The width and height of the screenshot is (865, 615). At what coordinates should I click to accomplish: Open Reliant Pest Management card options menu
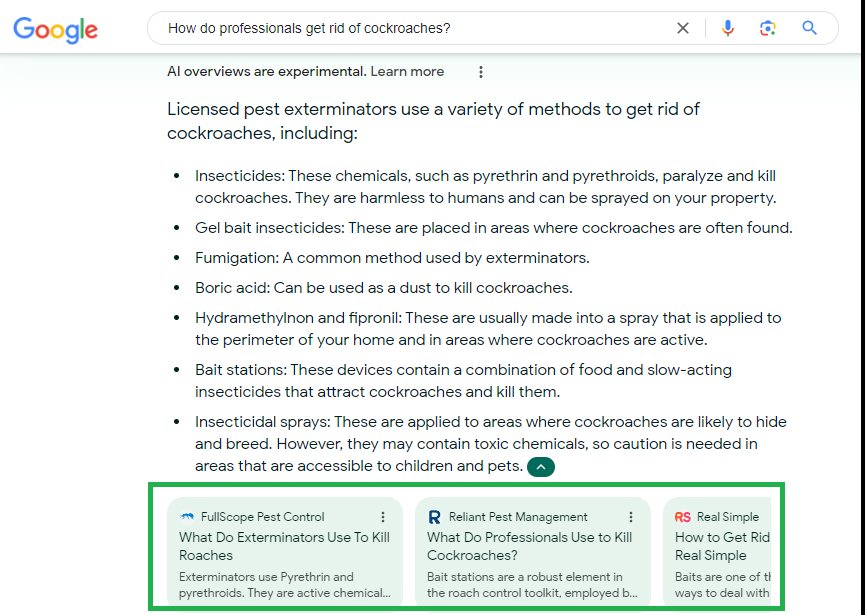[x=631, y=517]
